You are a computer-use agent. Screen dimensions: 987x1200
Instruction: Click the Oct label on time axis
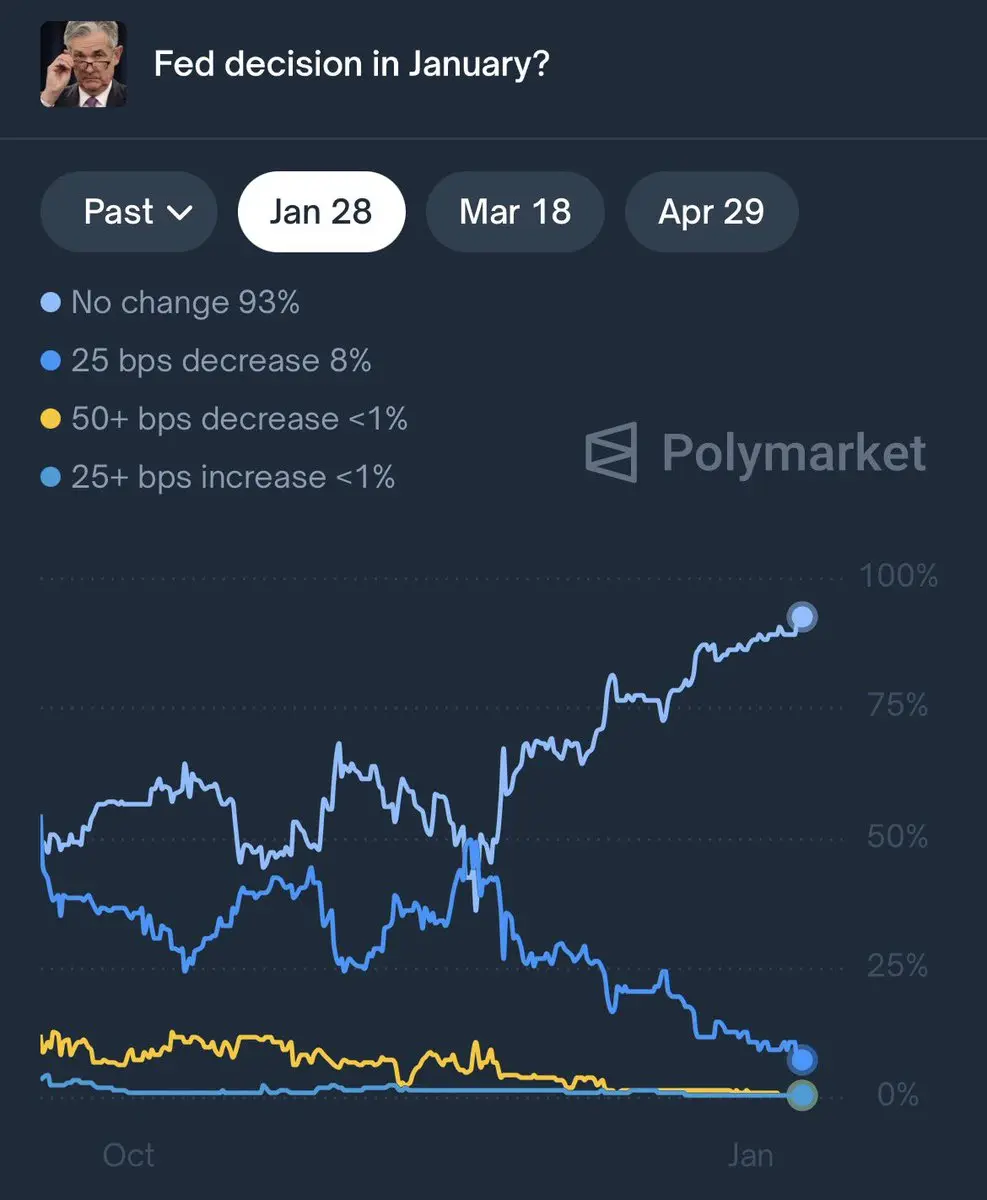click(x=129, y=1156)
